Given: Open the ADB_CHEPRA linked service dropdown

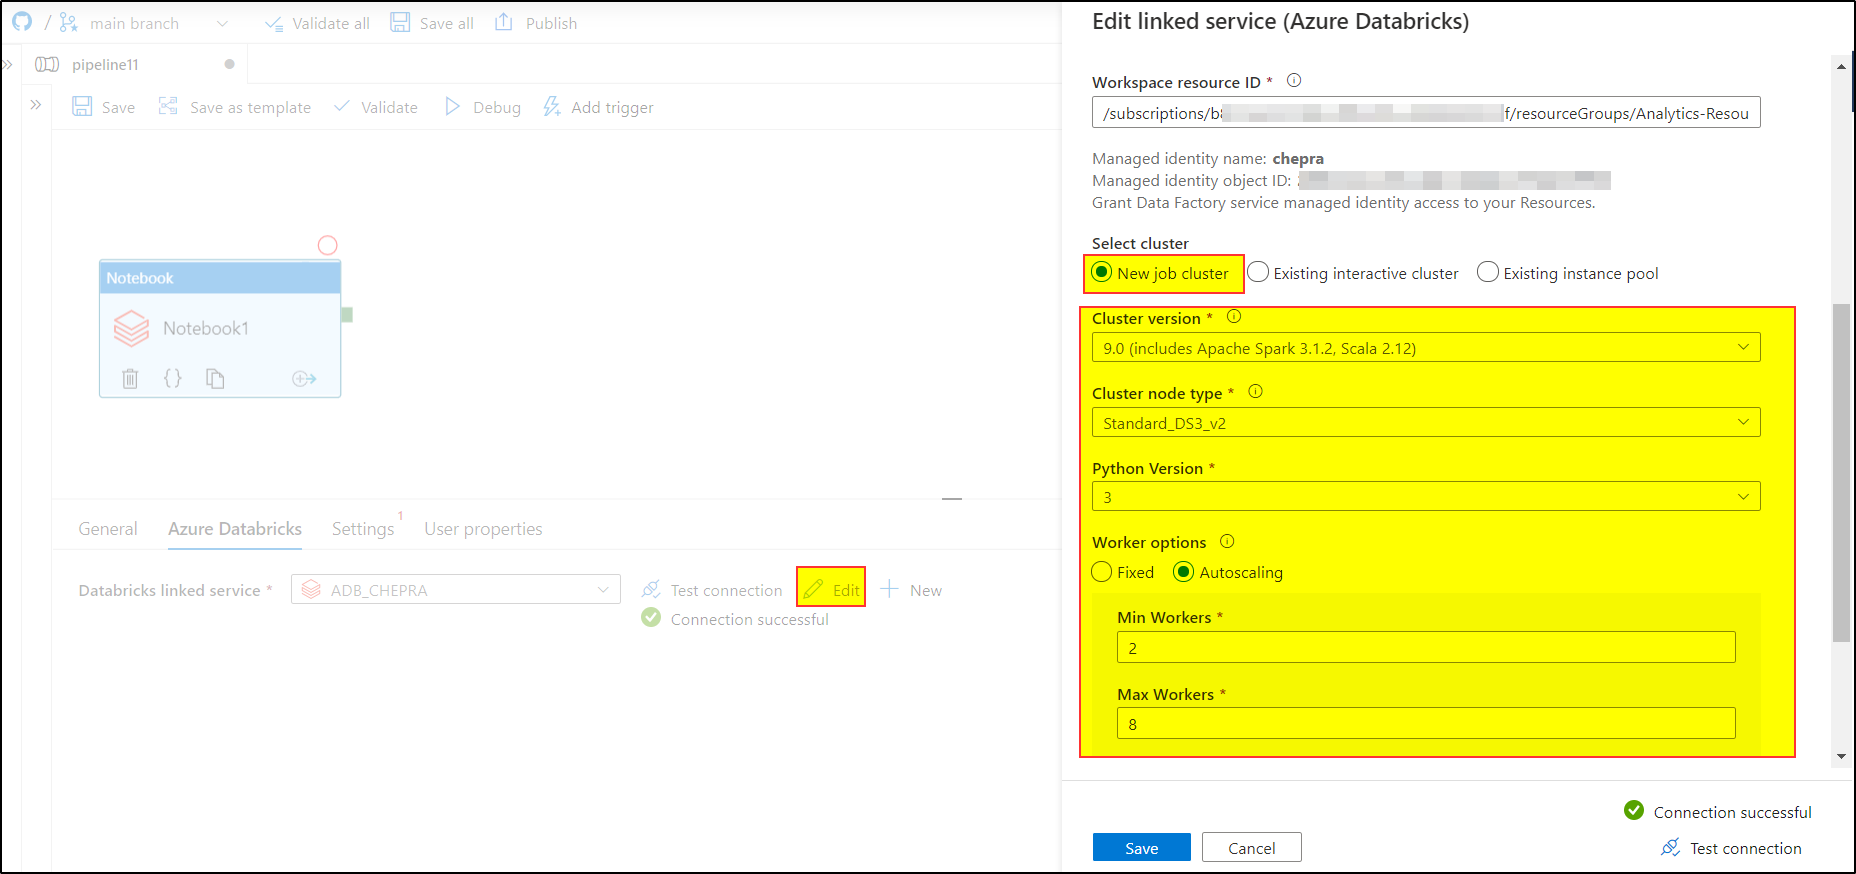Looking at the screenshot, I should pos(456,590).
